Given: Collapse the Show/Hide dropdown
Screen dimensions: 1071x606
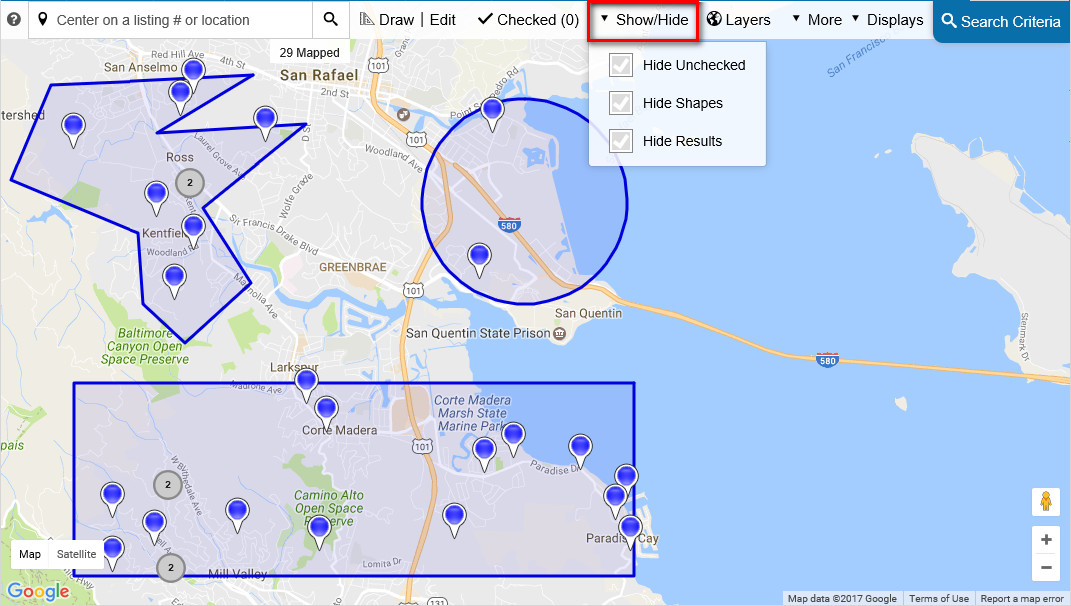Looking at the screenshot, I should (x=643, y=20).
